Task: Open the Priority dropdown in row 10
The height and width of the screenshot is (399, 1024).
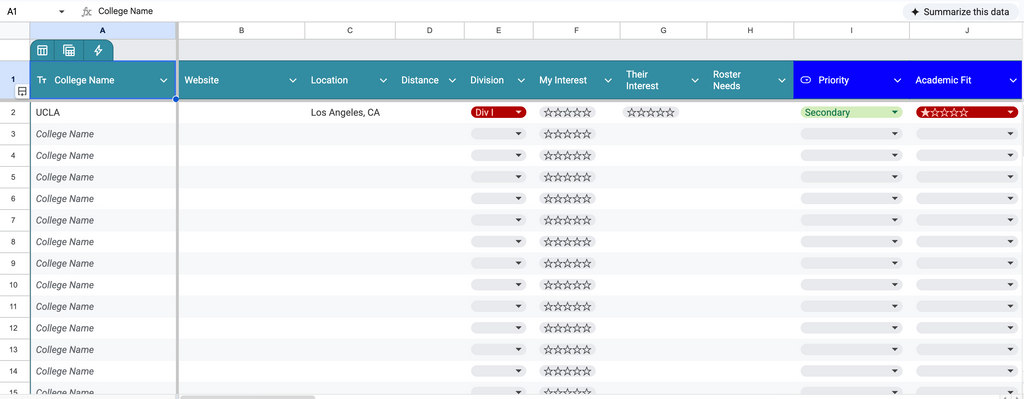Action: pos(852,285)
